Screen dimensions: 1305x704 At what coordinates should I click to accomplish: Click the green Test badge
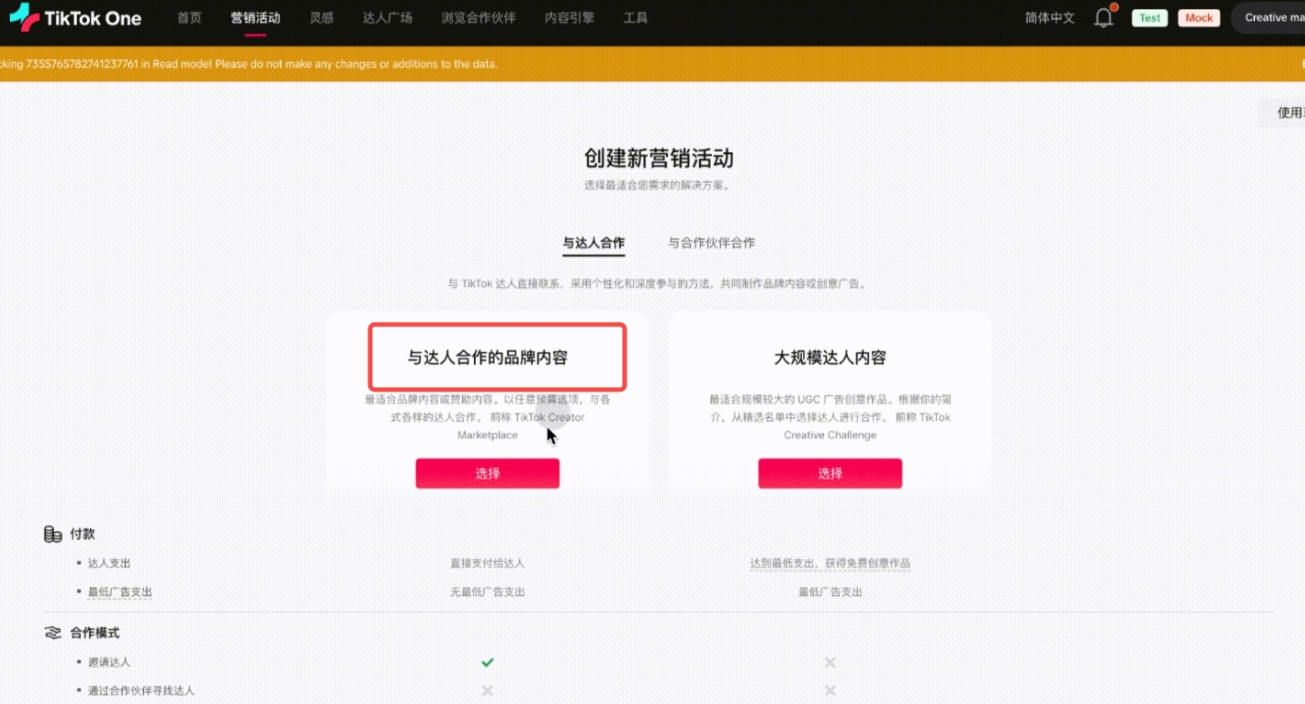coord(1150,18)
